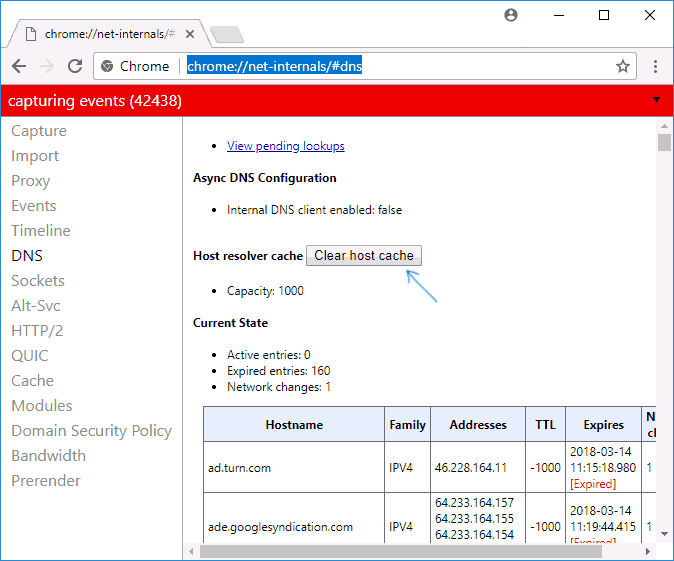The height and width of the screenshot is (561, 674).
Task: Open the Timeline section
Action: coord(41,230)
